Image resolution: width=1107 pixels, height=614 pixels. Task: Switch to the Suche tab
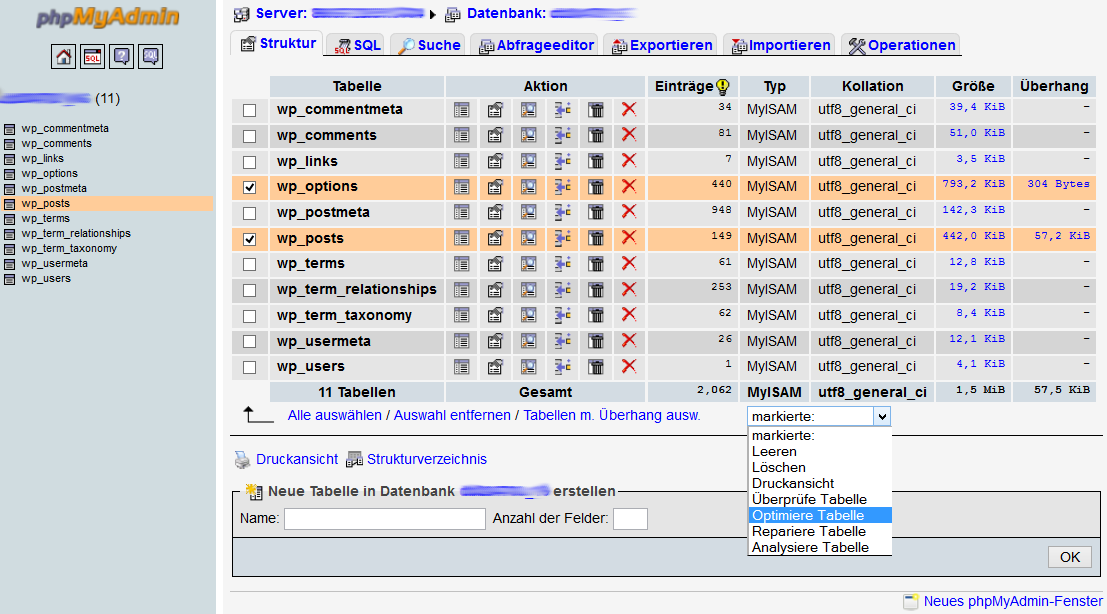pos(429,45)
